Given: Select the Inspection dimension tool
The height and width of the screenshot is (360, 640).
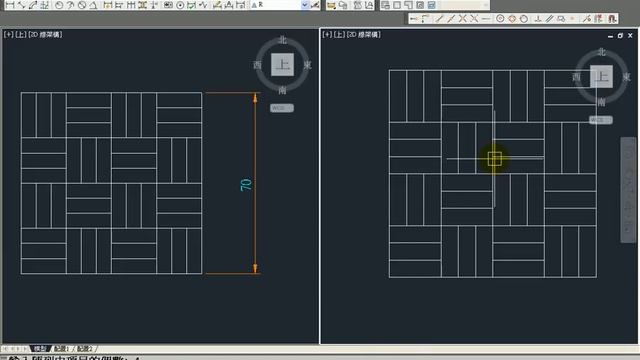Looking at the screenshot, I should tap(191, 5).
